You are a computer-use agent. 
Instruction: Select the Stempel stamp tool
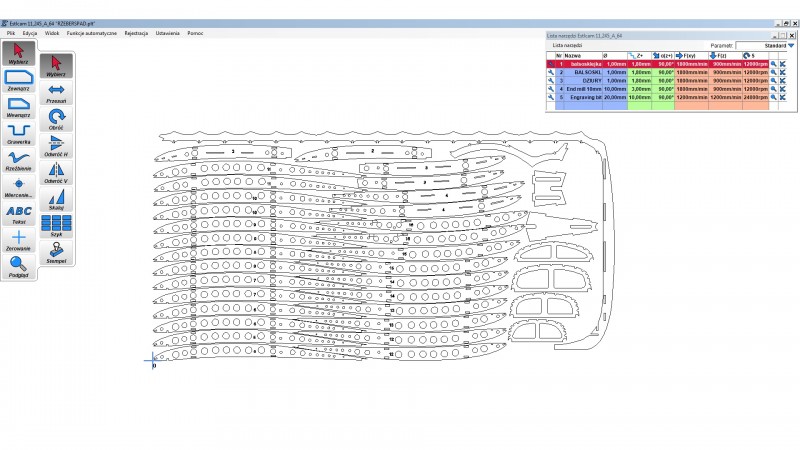click(x=56, y=253)
